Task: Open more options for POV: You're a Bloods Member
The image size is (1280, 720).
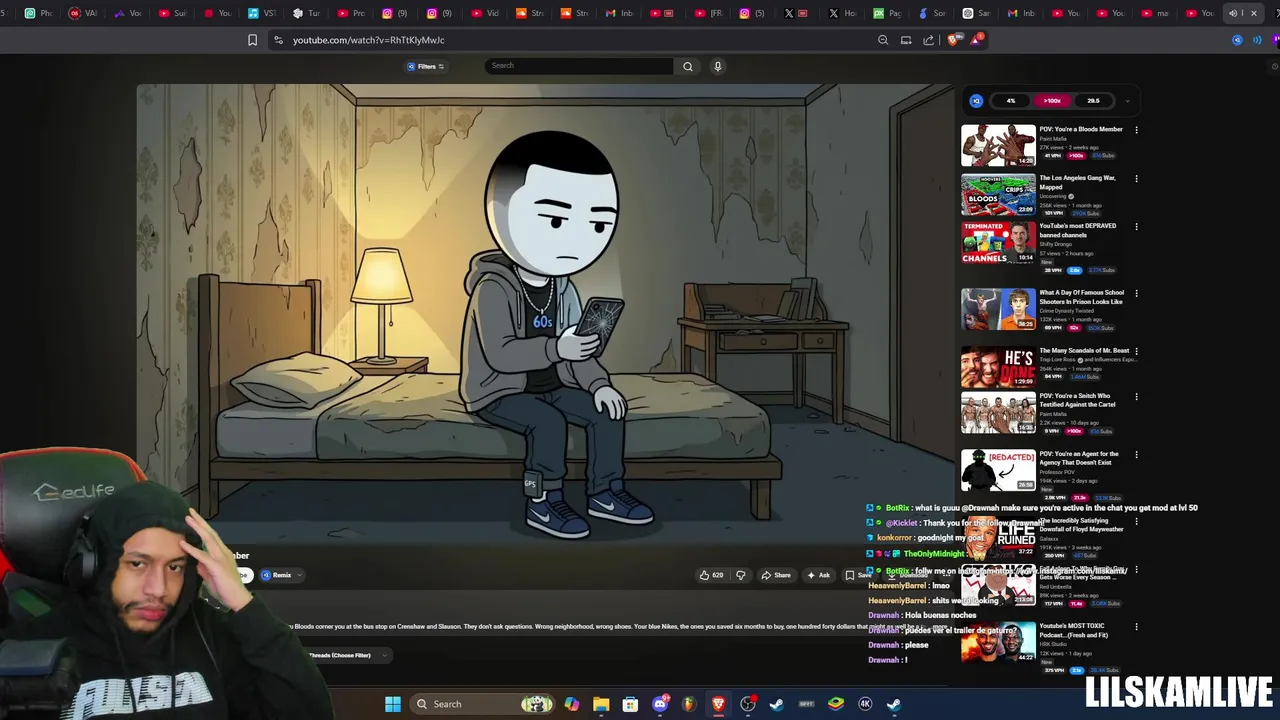Action: pyautogui.click(x=1136, y=130)
